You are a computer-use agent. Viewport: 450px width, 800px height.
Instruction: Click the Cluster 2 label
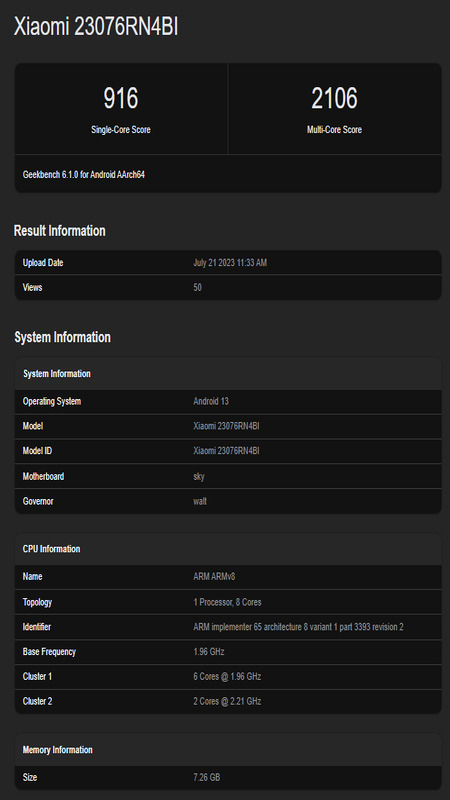tap(37, 701)
